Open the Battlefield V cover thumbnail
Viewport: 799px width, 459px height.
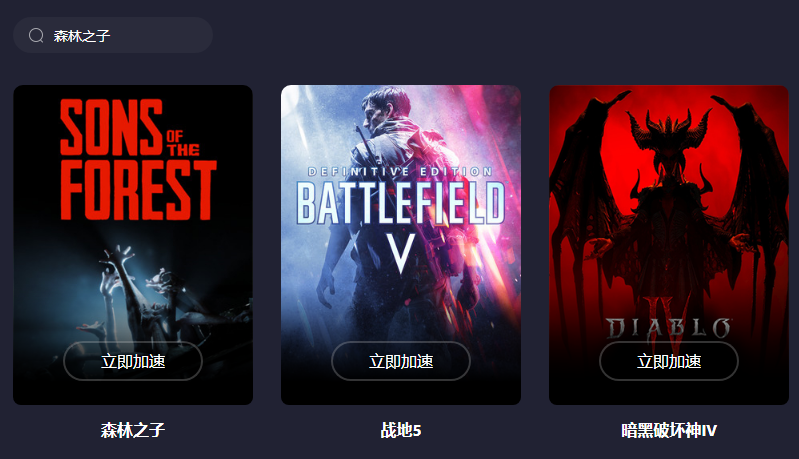401,245
